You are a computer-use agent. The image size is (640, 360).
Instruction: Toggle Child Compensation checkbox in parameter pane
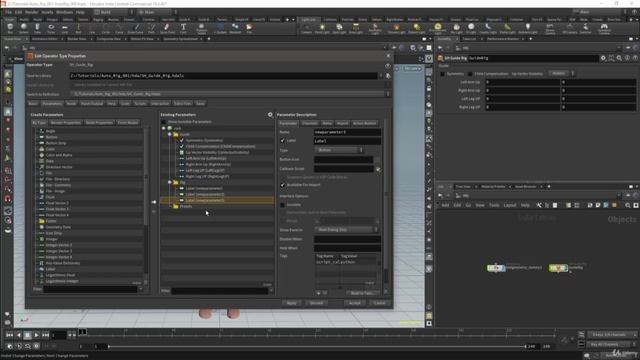tap(470, 74)
